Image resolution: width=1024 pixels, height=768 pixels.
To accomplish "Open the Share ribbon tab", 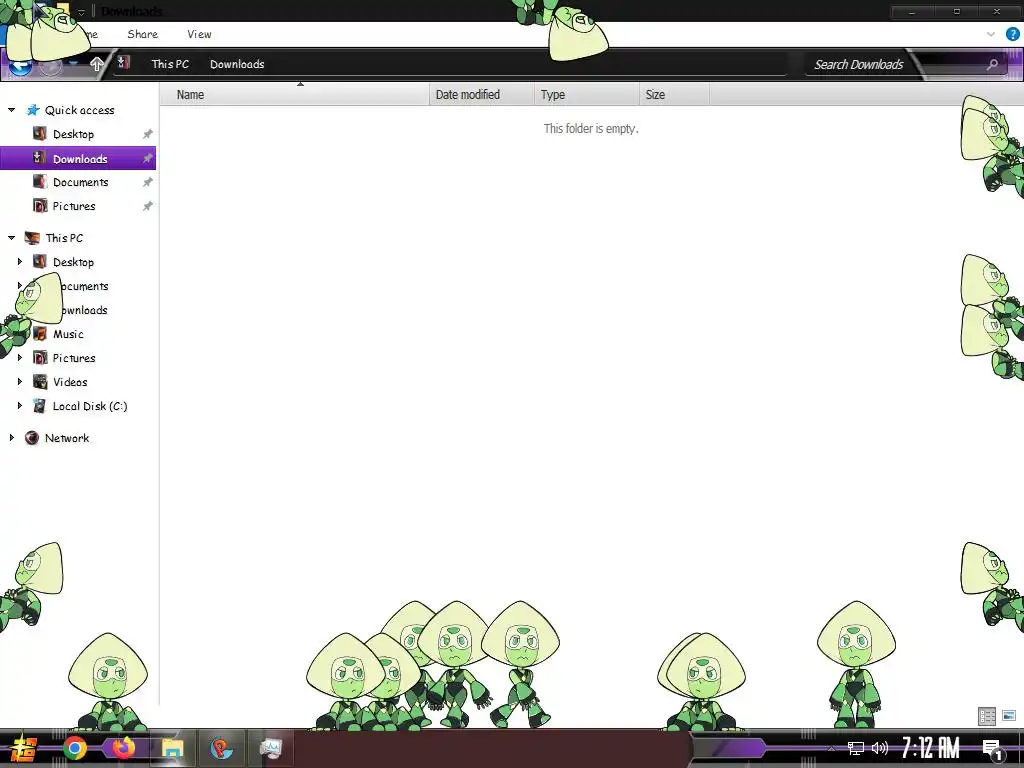I will (142, 35).
